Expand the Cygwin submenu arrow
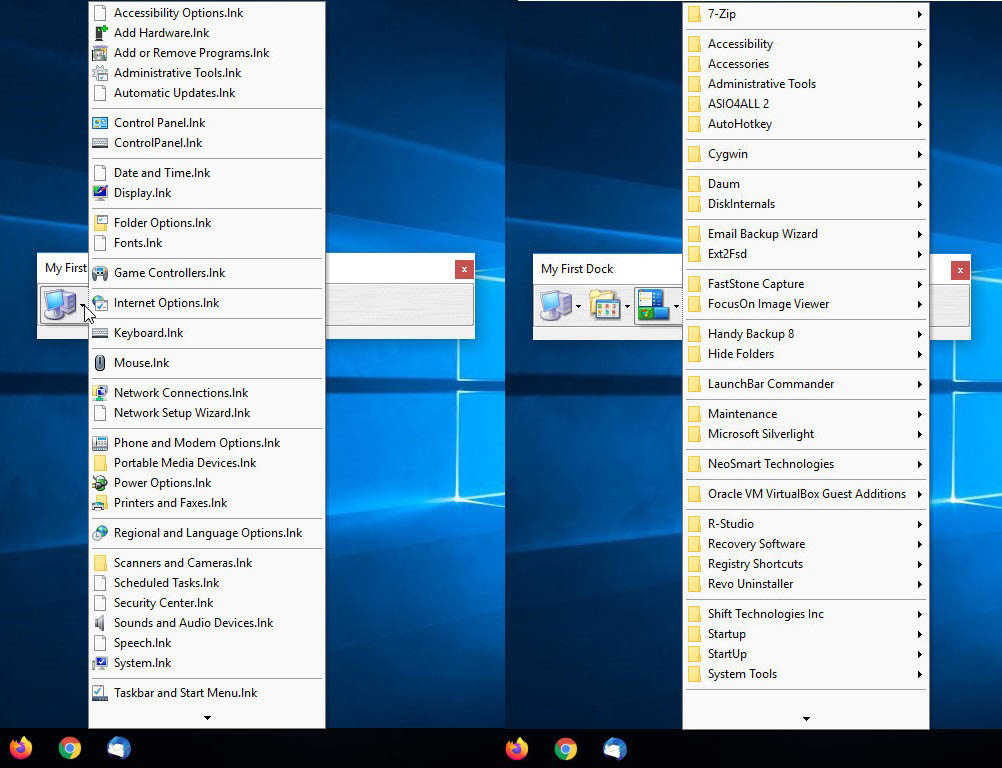The image size is (1002, 768). tap(920, 154)
